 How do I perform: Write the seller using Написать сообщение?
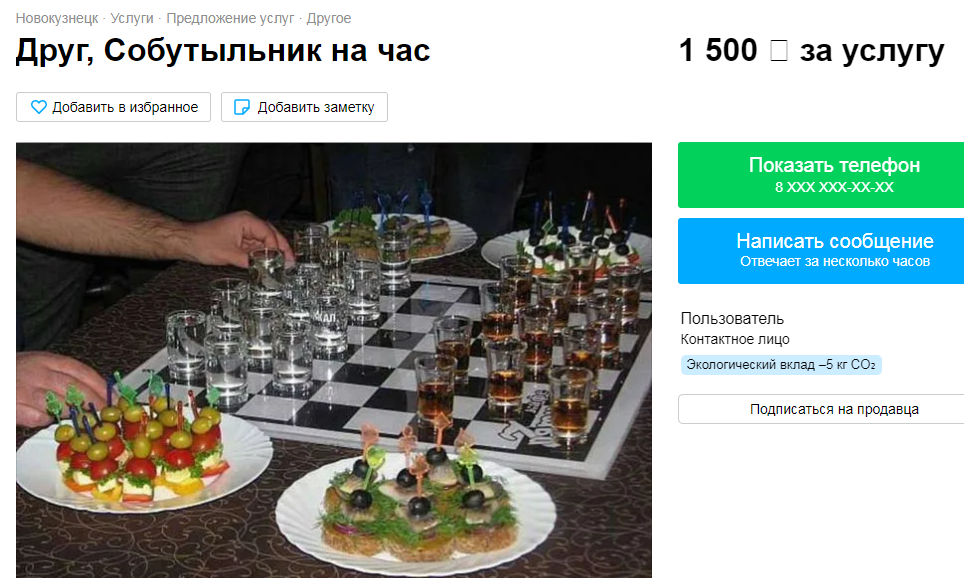pos(821,251)
